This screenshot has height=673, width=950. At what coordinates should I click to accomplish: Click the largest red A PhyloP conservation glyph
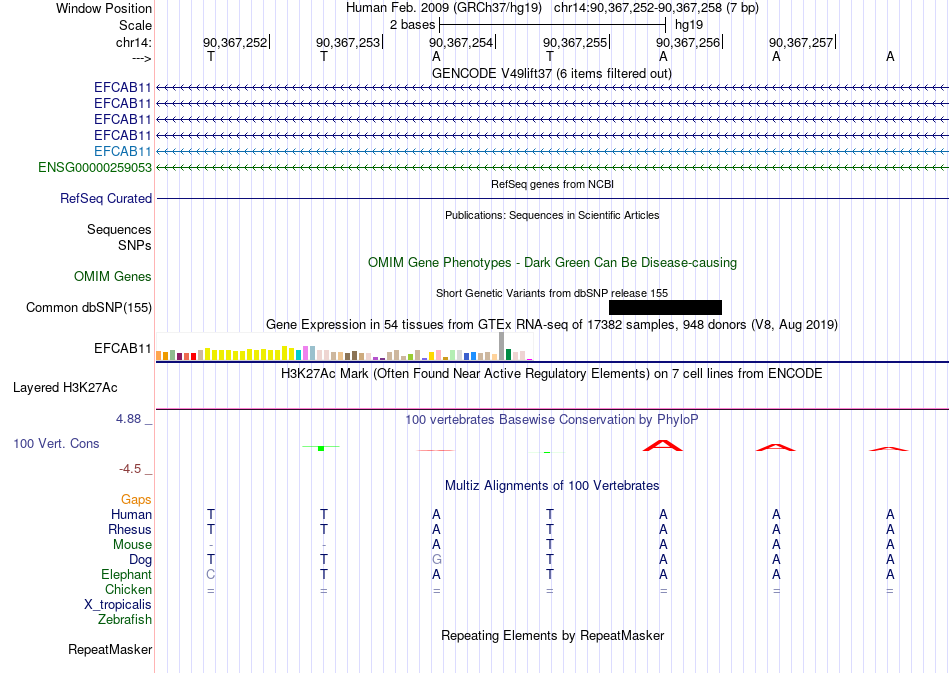(663, 445)
